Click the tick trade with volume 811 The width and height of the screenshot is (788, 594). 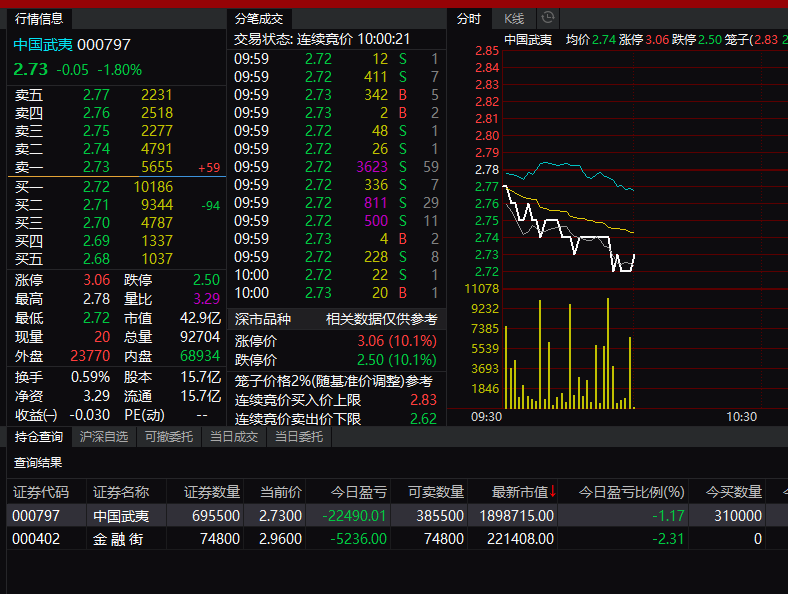click(x=336, y=203)
